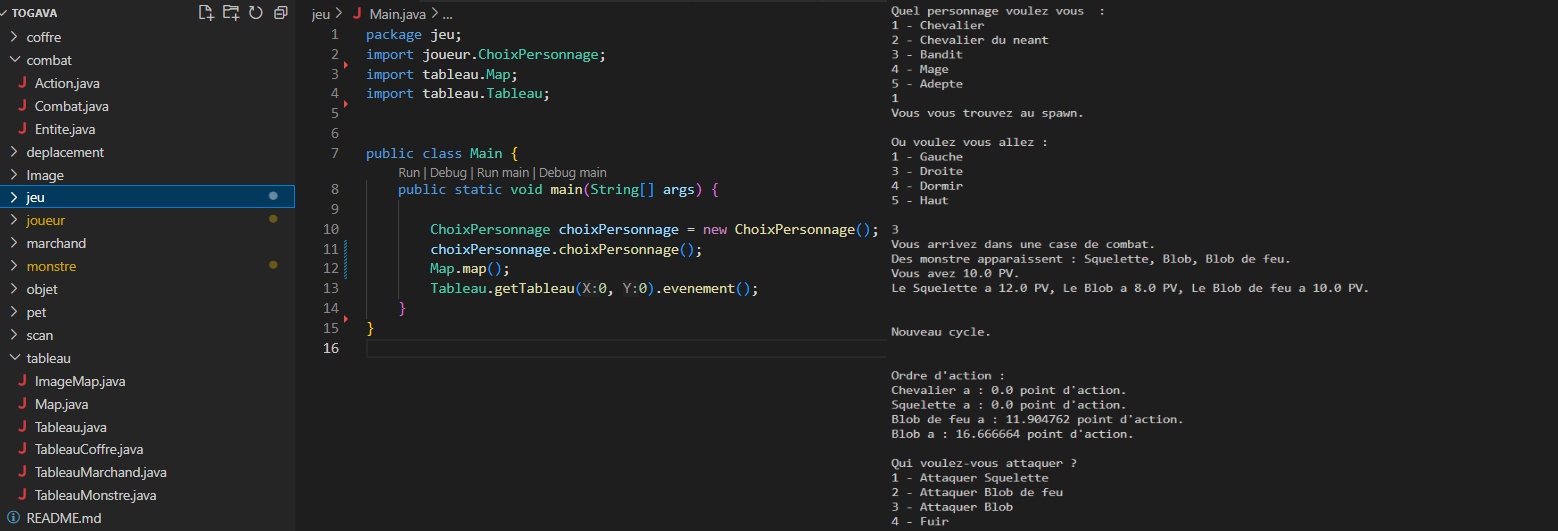Viewport: 1558px width, 531px height.
Task: Click Debug main CodeLens link
Action: pos(573,172)
